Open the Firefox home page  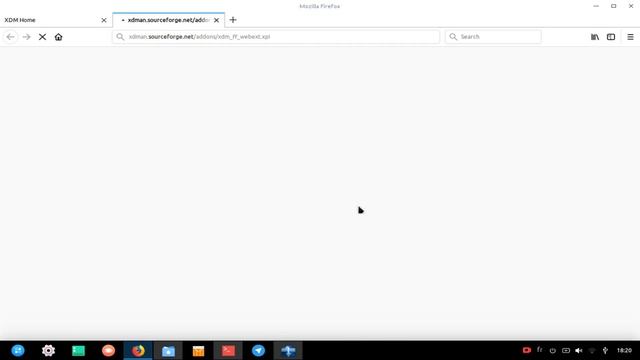click(x=58, y=37)
